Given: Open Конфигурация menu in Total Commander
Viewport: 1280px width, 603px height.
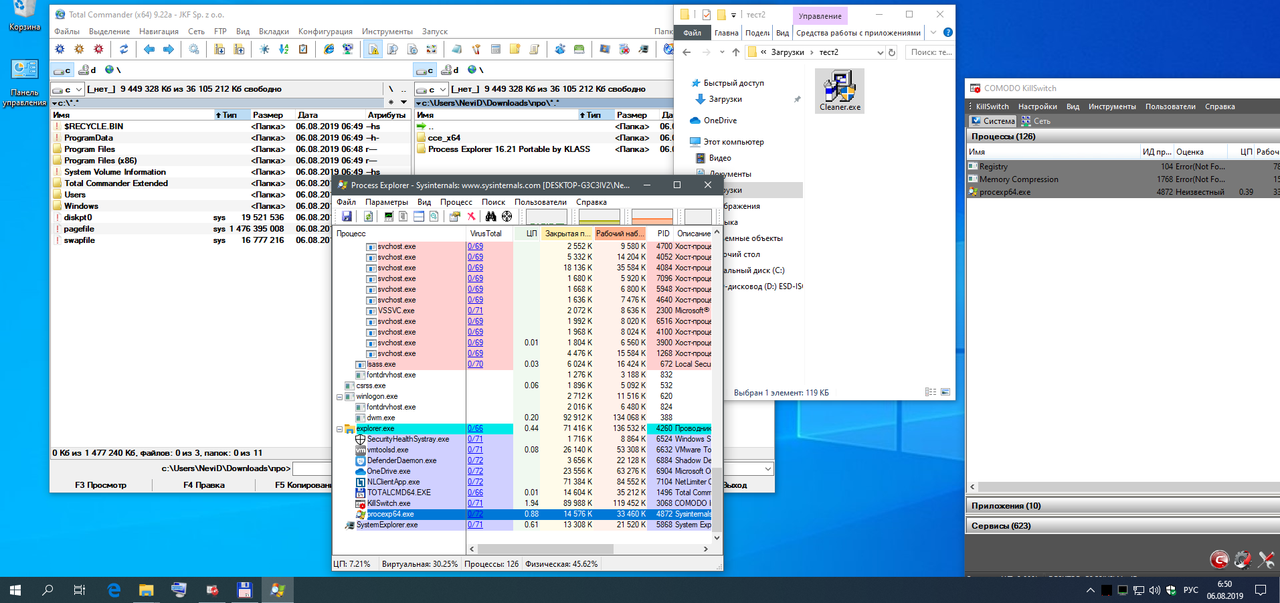Looking at the screenshot, I should coord(326,32).
